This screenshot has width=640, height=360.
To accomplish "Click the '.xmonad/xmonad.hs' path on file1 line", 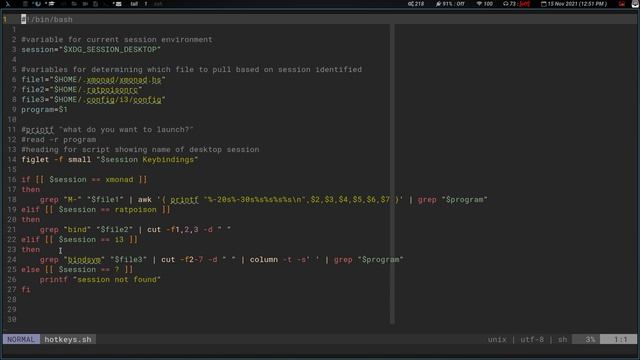I will pos(124,80).
